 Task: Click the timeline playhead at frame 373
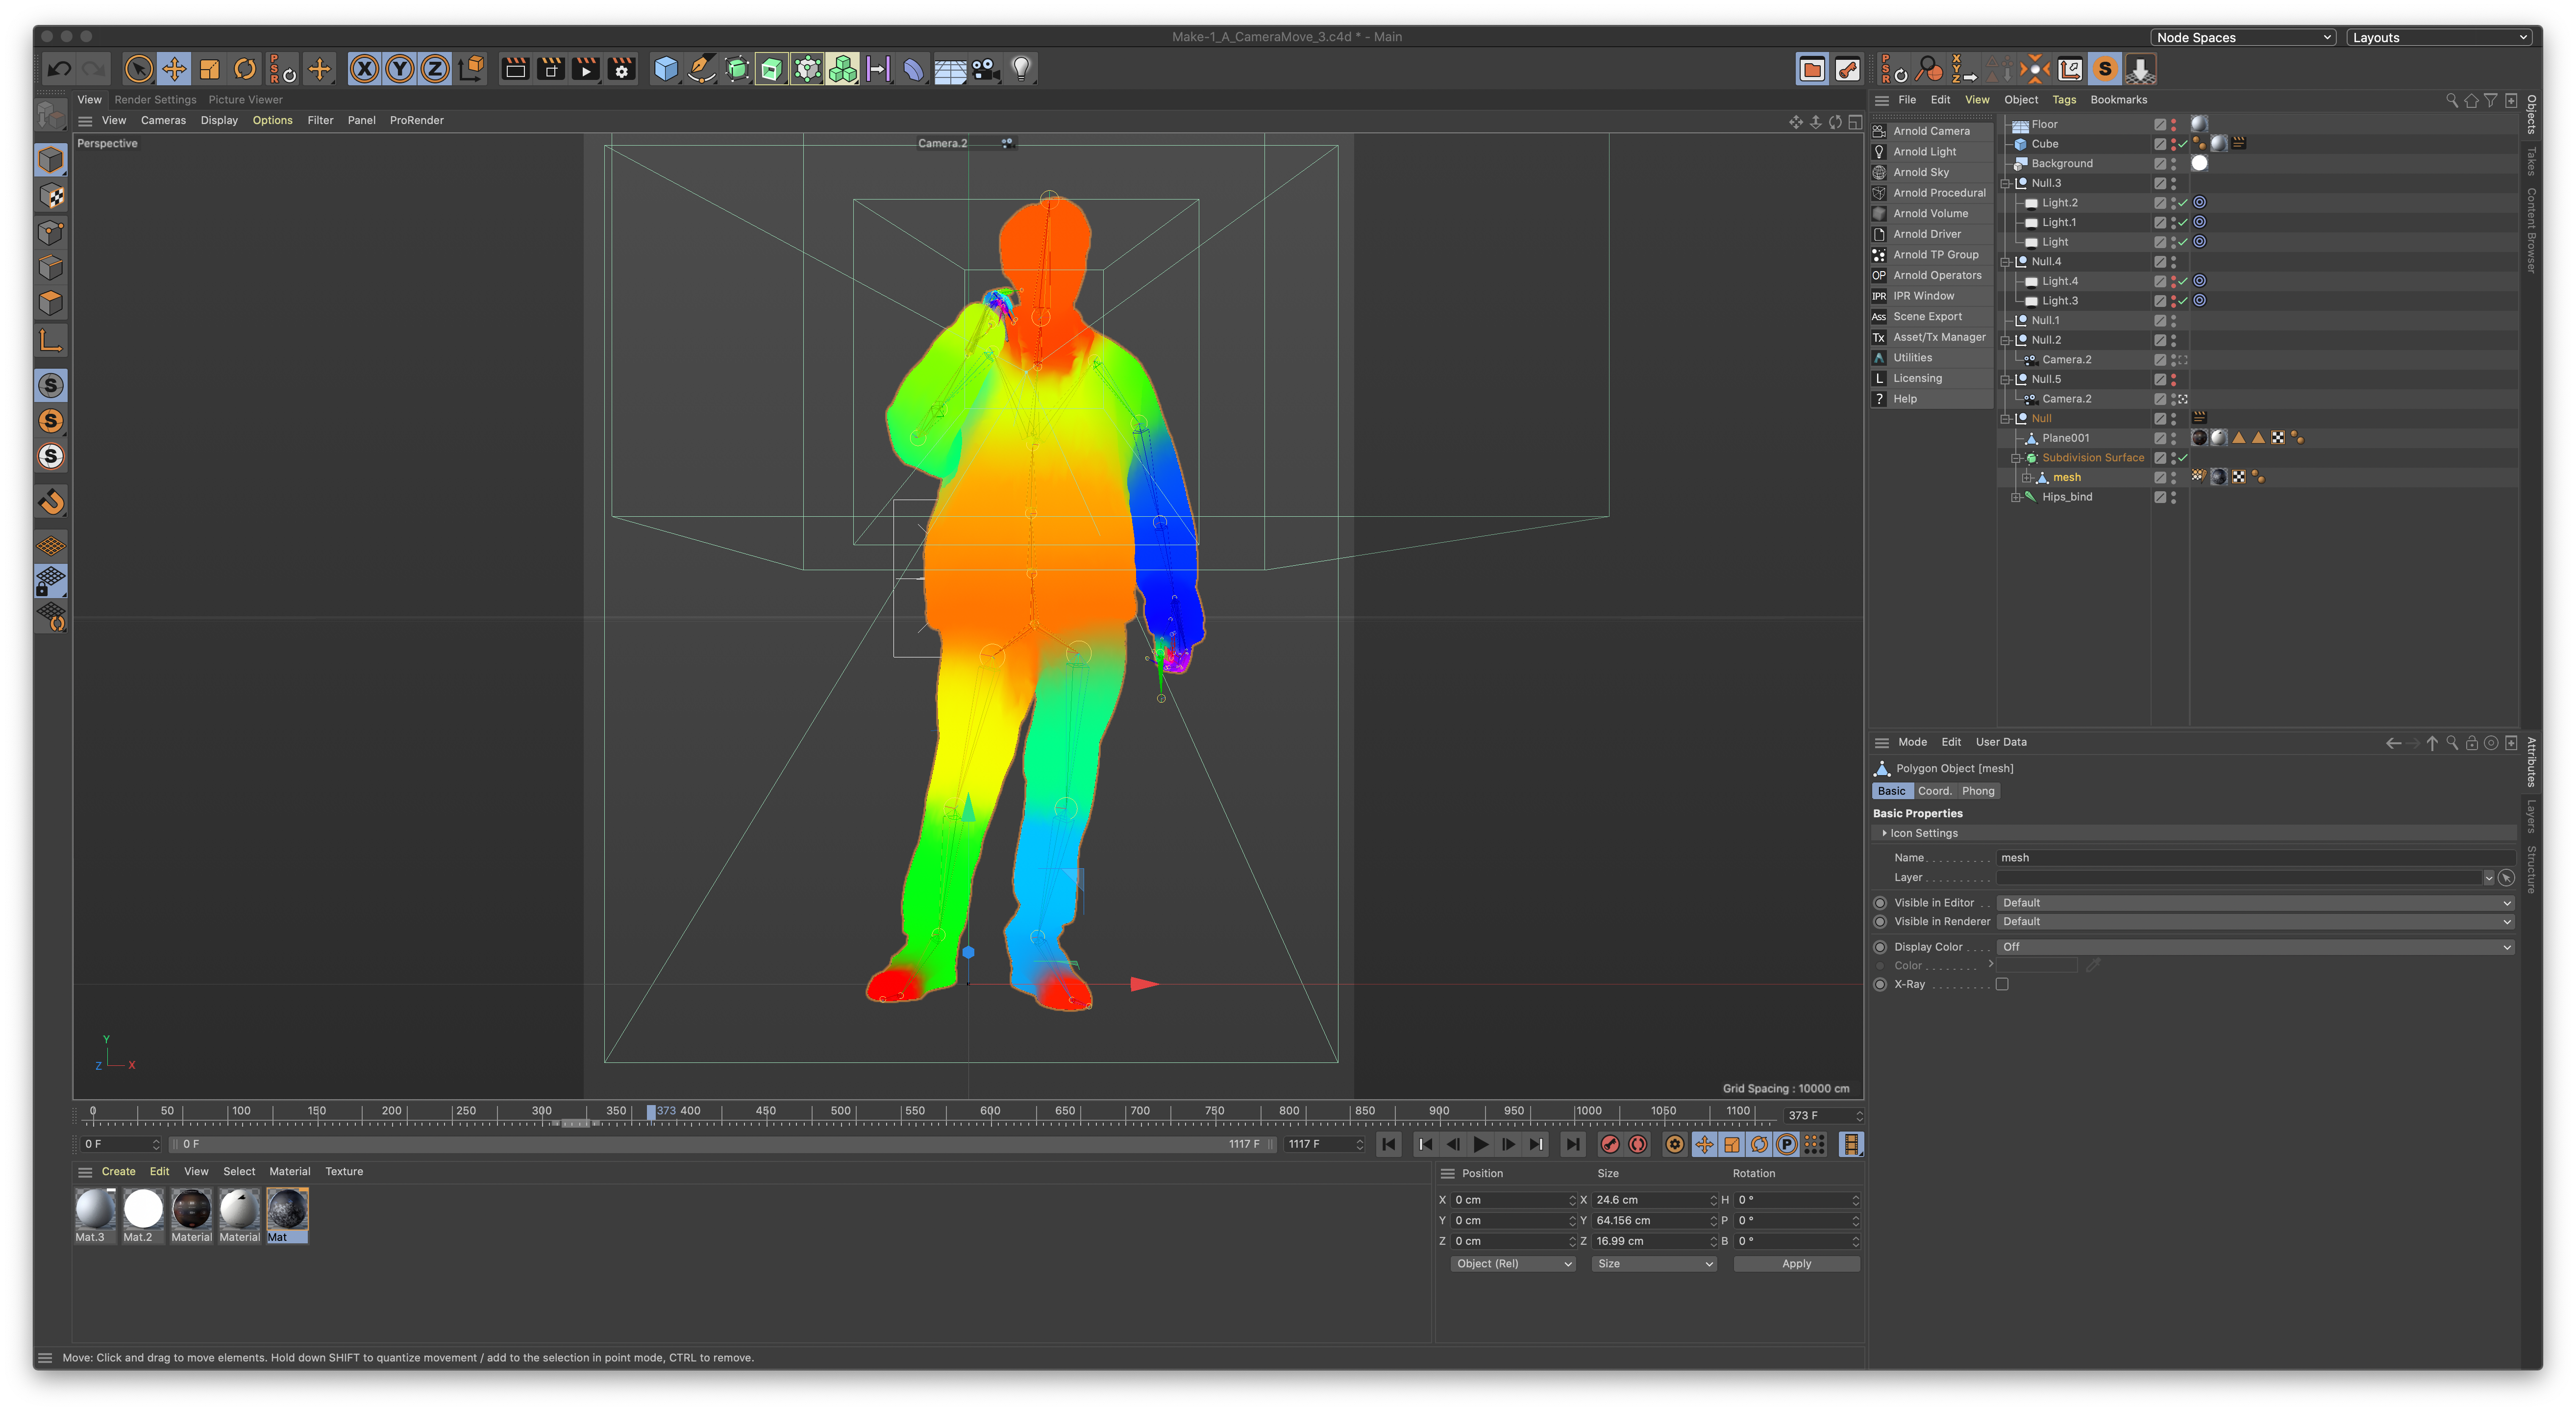651,1112
